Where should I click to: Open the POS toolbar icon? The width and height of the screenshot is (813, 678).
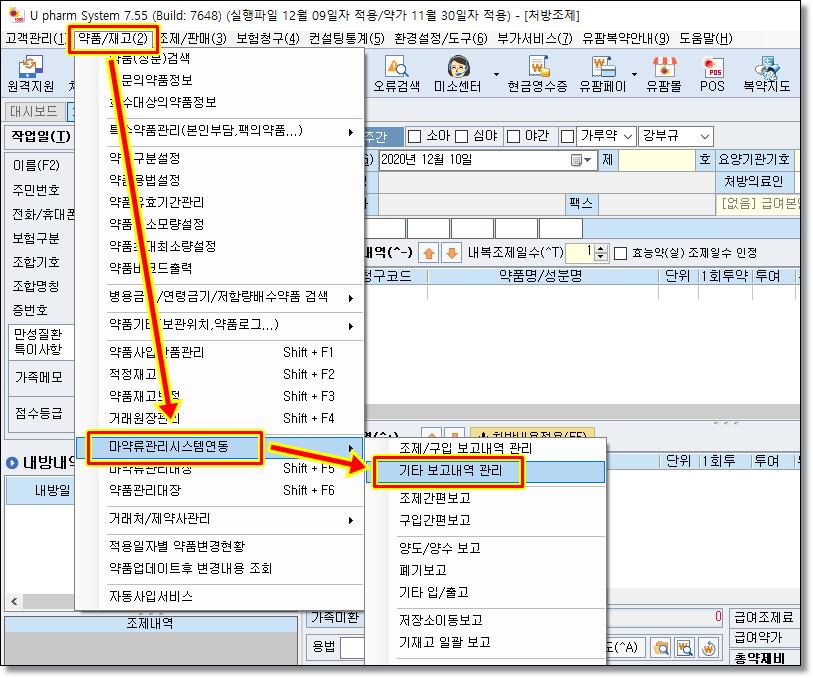pos(712,74)
